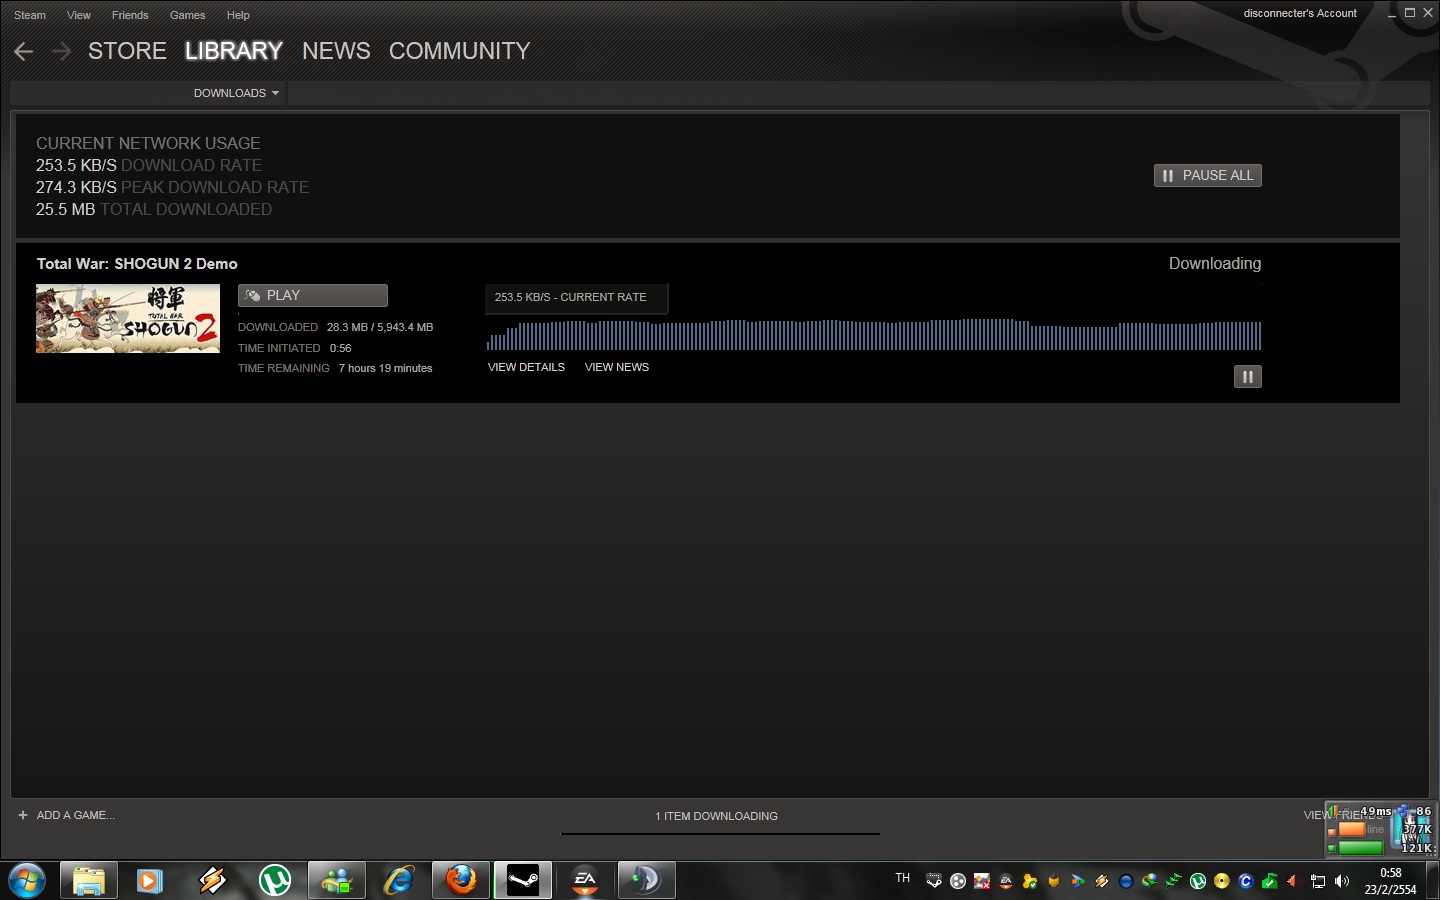Screen dimensions: 1440x900
Task: Click the 7 hours 19 minutes remaining value
Action: tap(386, 368)
